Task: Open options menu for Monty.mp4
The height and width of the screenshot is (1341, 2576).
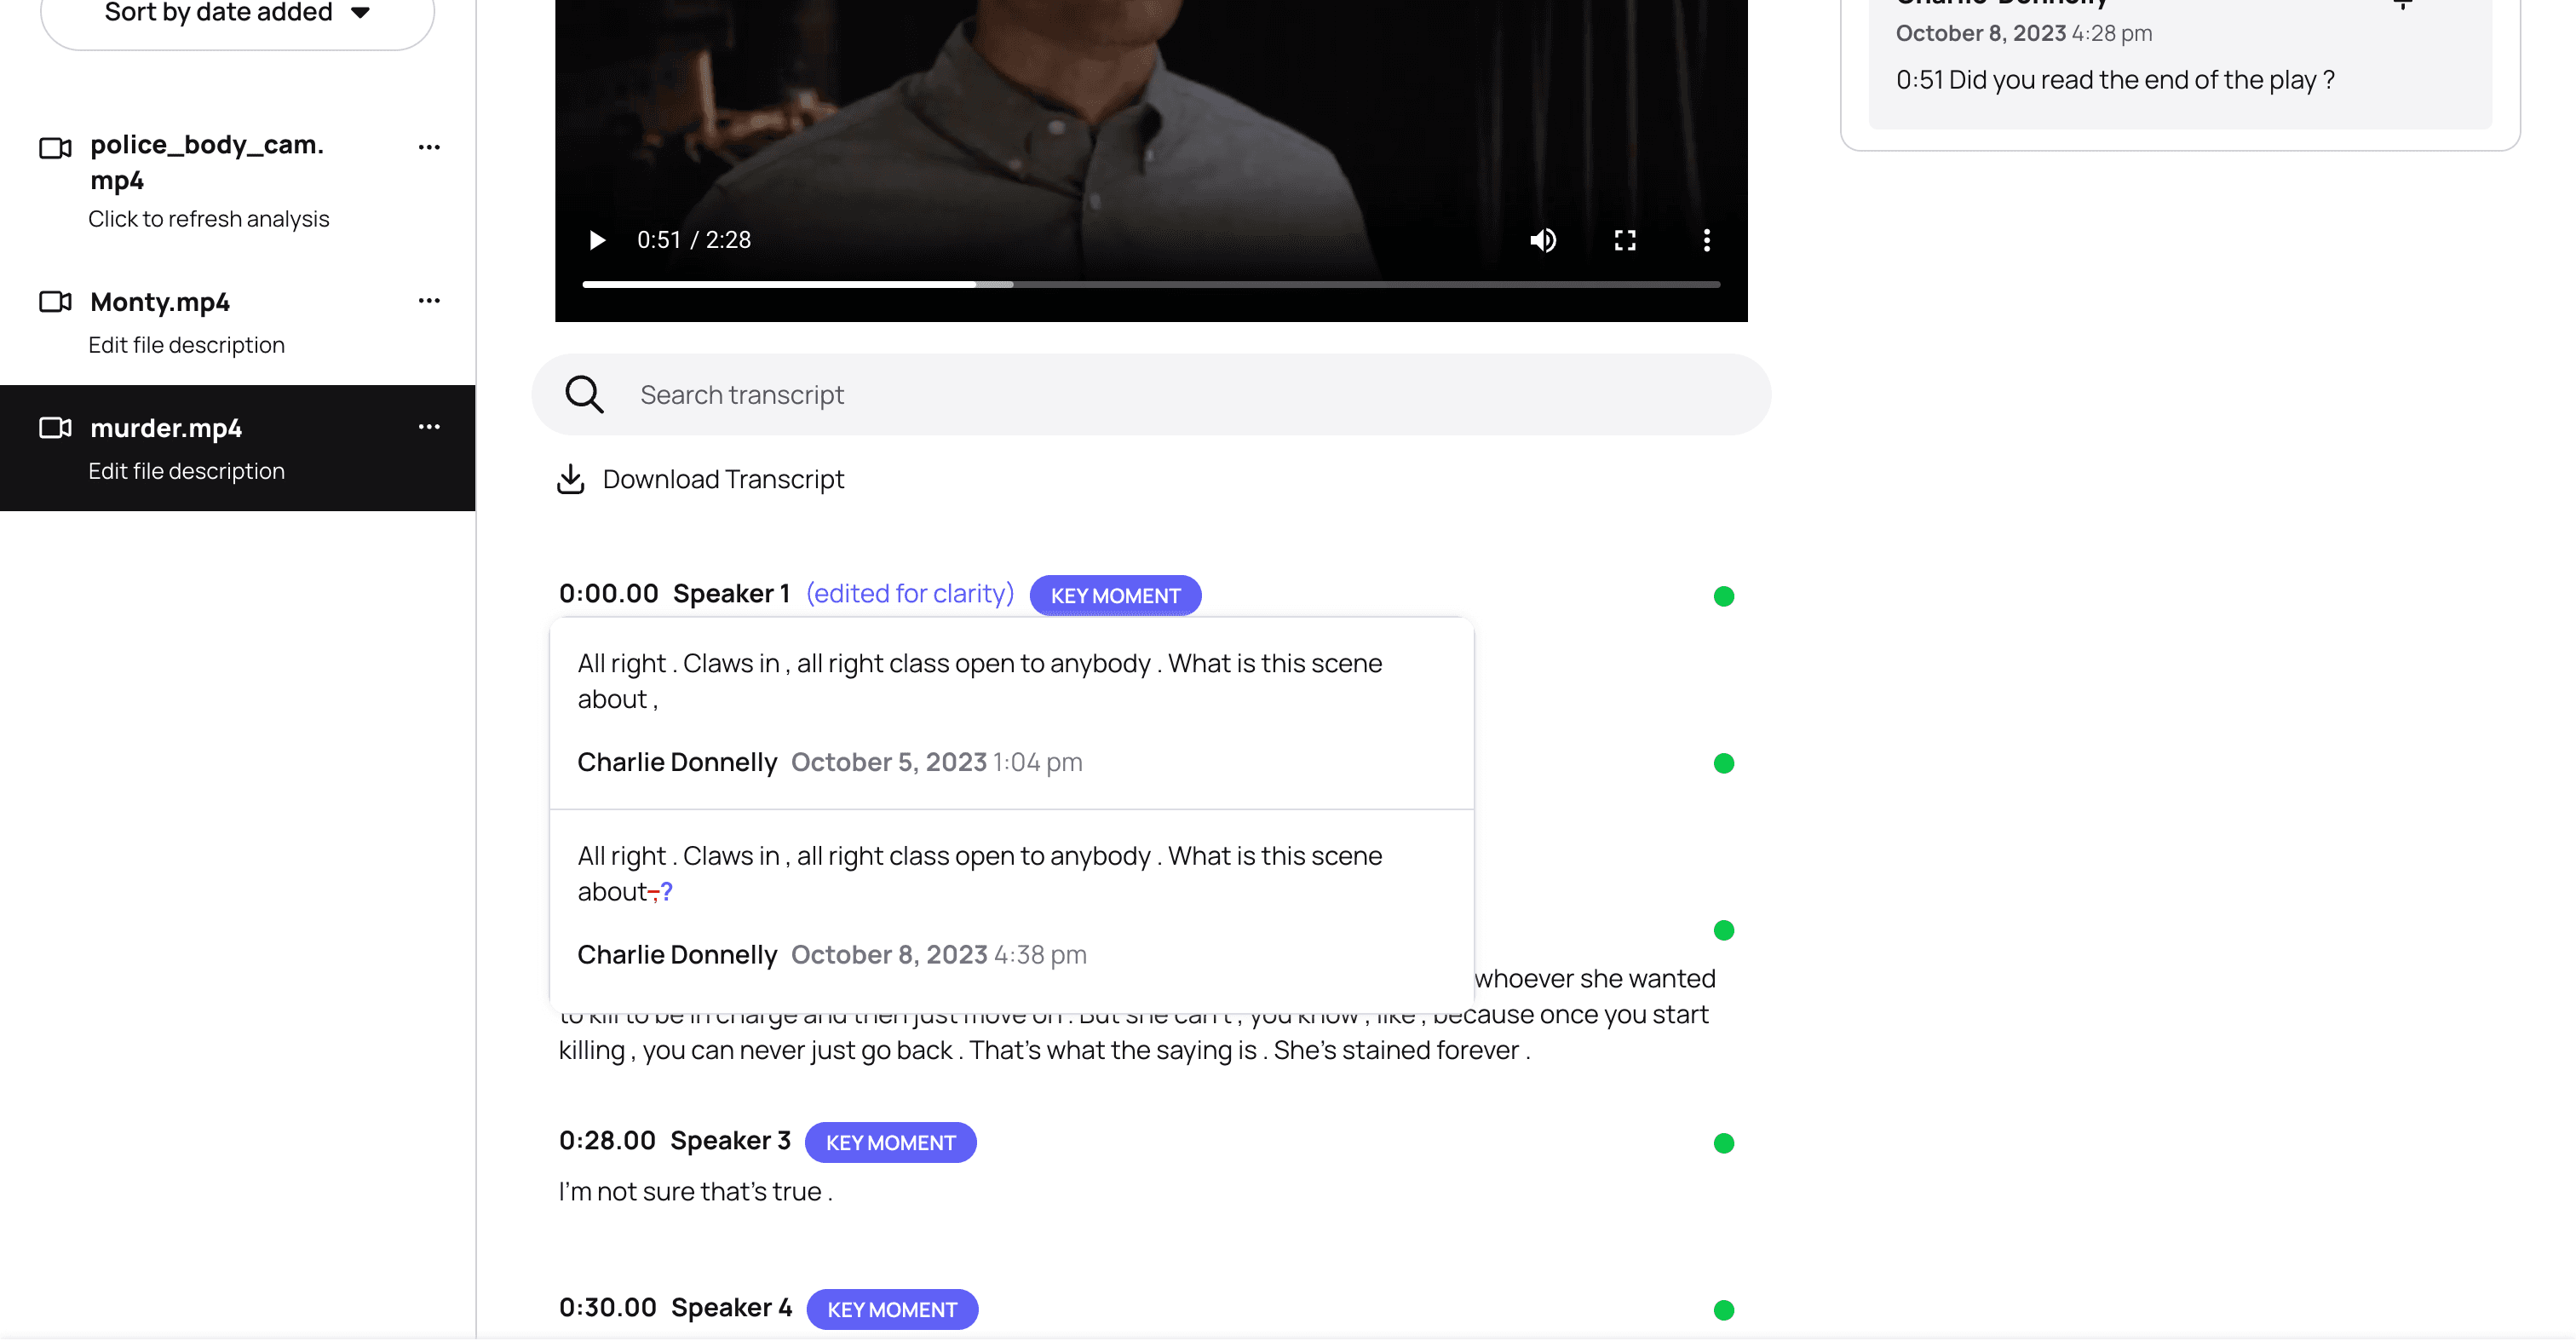Action: point(429,301)
